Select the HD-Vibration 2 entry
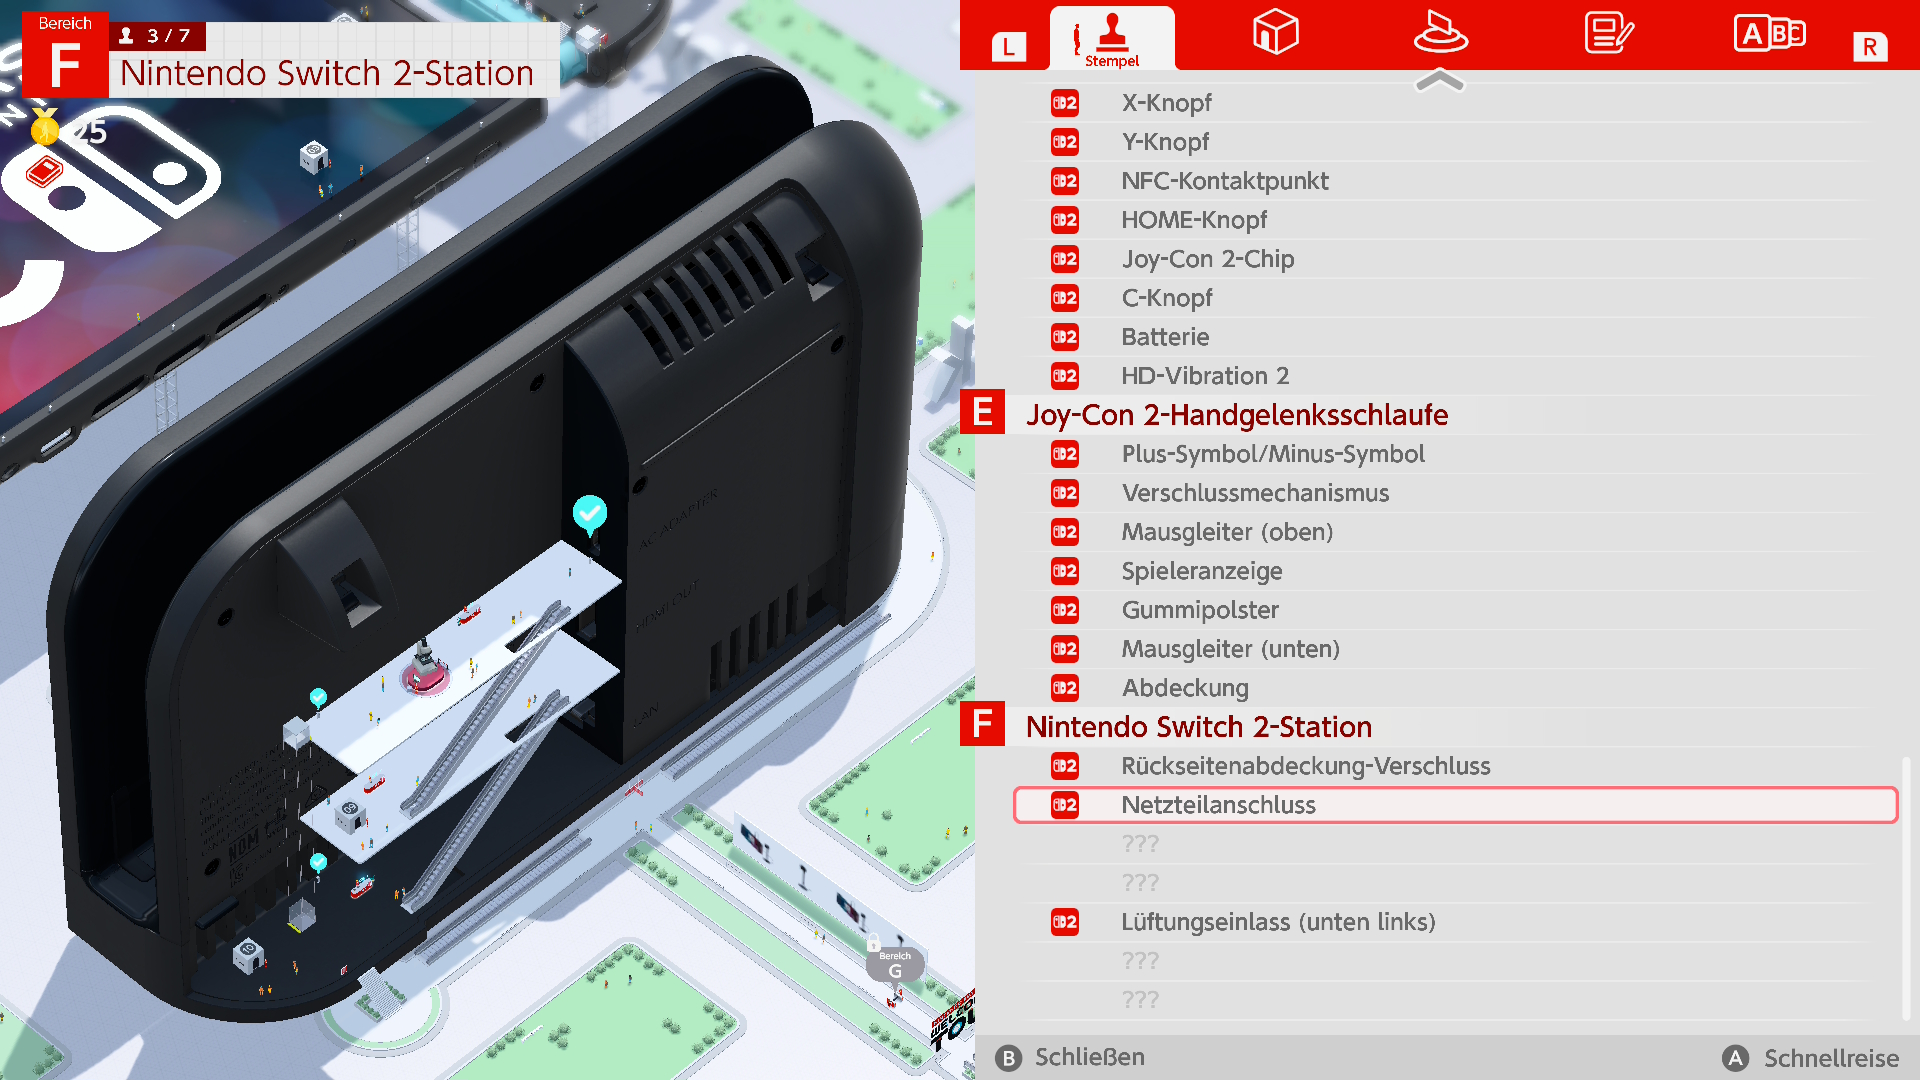1920x1080 pixels. pyautogui.click(x=1204, y=376)
